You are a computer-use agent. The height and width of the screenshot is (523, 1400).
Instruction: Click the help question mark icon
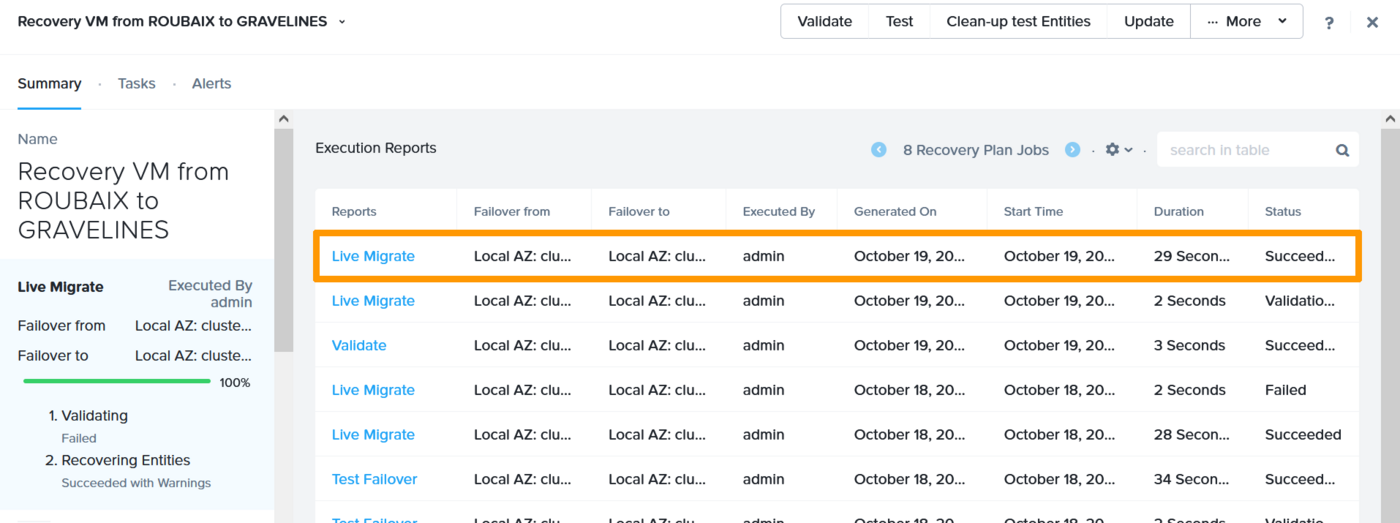pos(1329,22)
